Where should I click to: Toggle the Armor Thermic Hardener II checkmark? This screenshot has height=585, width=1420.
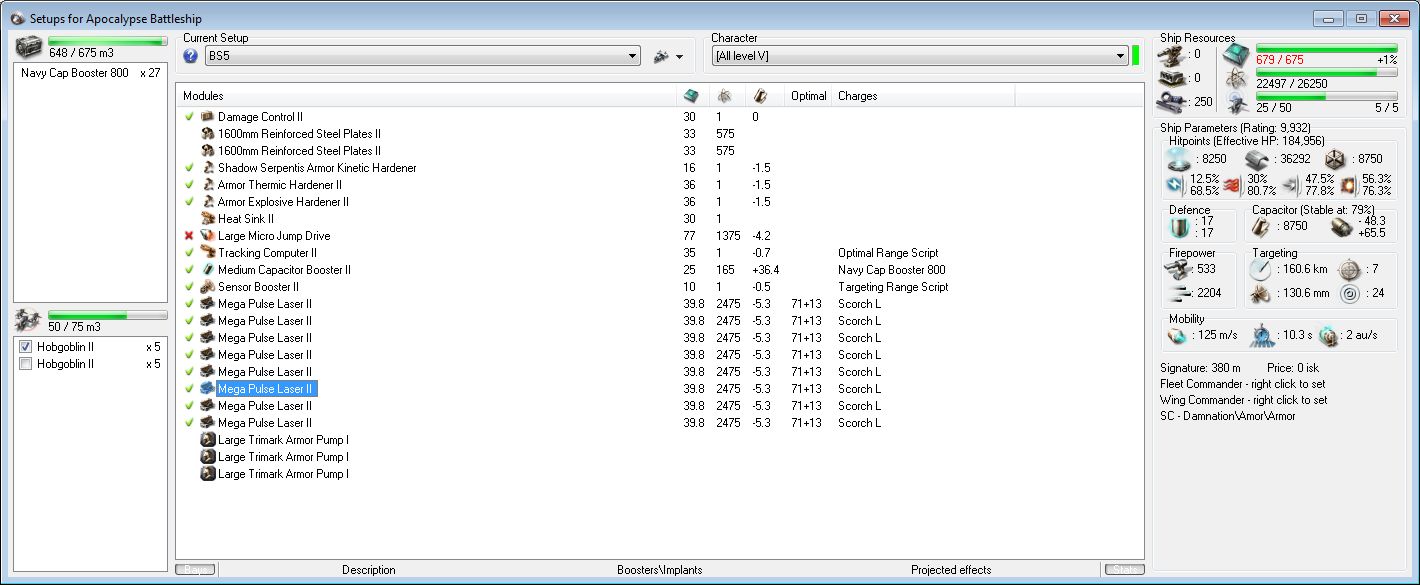[x=189, y=185]
